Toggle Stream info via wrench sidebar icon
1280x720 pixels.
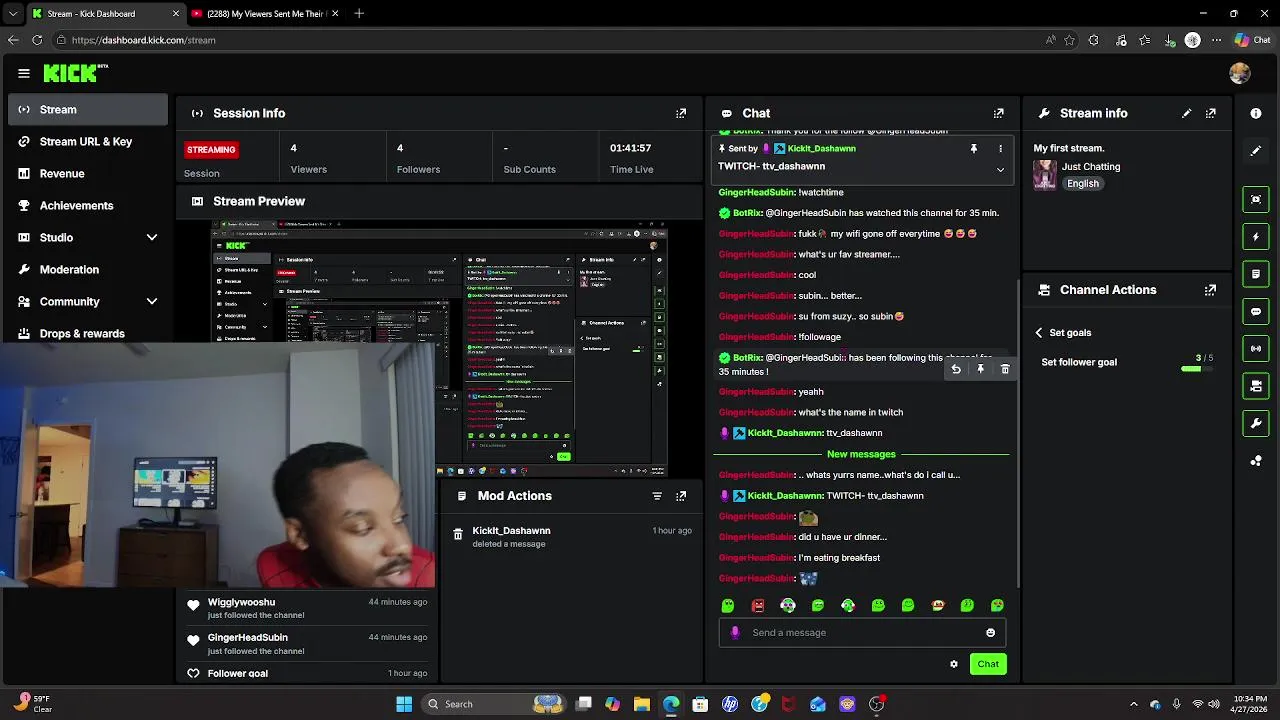click(x=1256, y=424)
